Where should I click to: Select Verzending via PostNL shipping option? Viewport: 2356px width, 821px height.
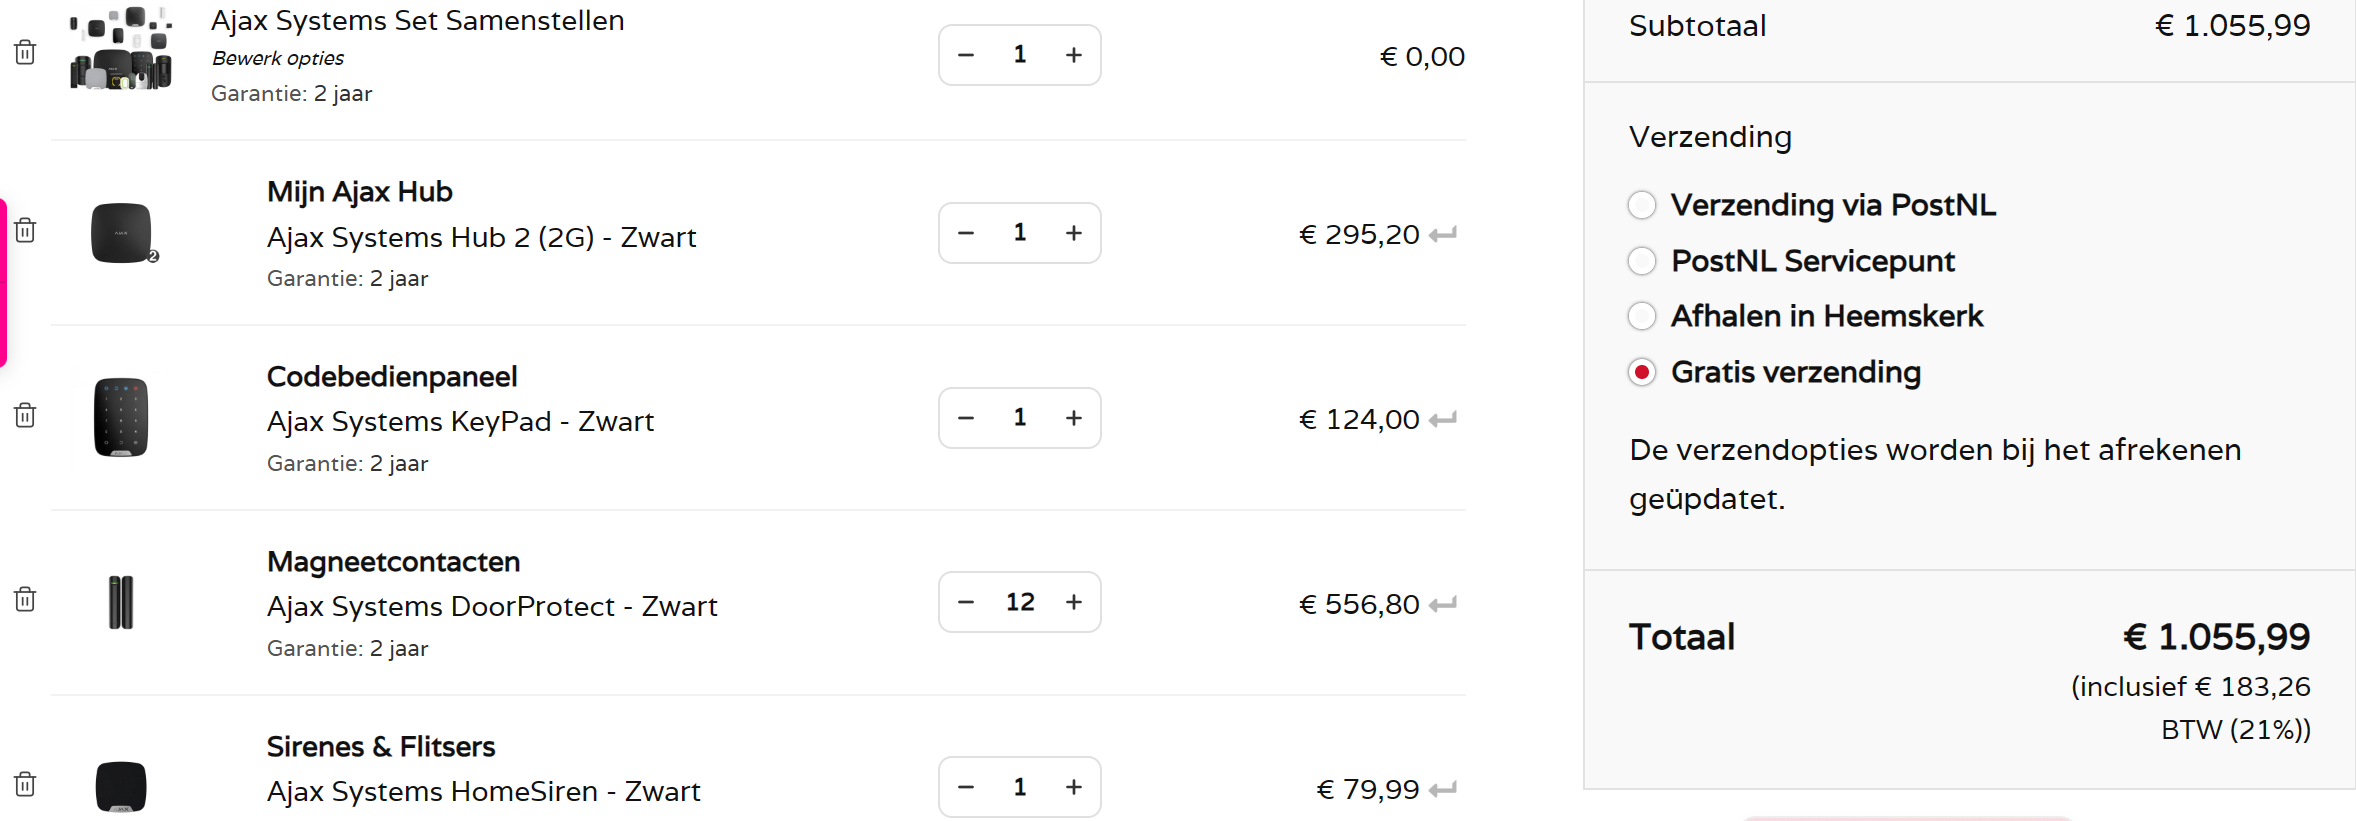coord(1642,205)
